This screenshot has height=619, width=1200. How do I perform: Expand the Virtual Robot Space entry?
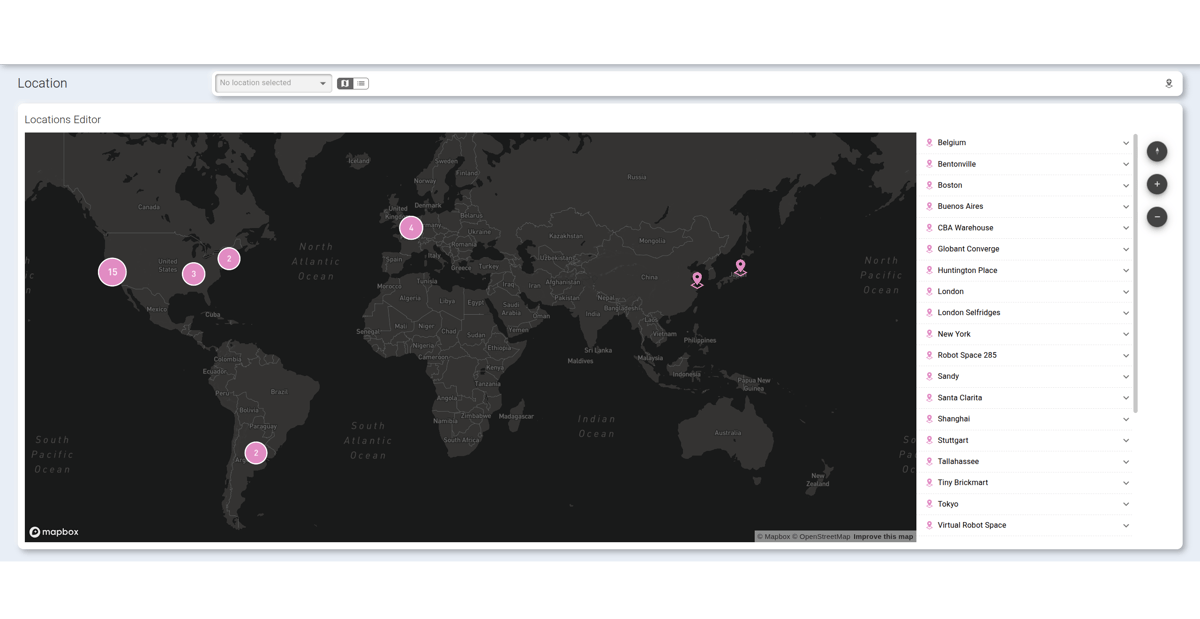click(x=1125, y=524)
